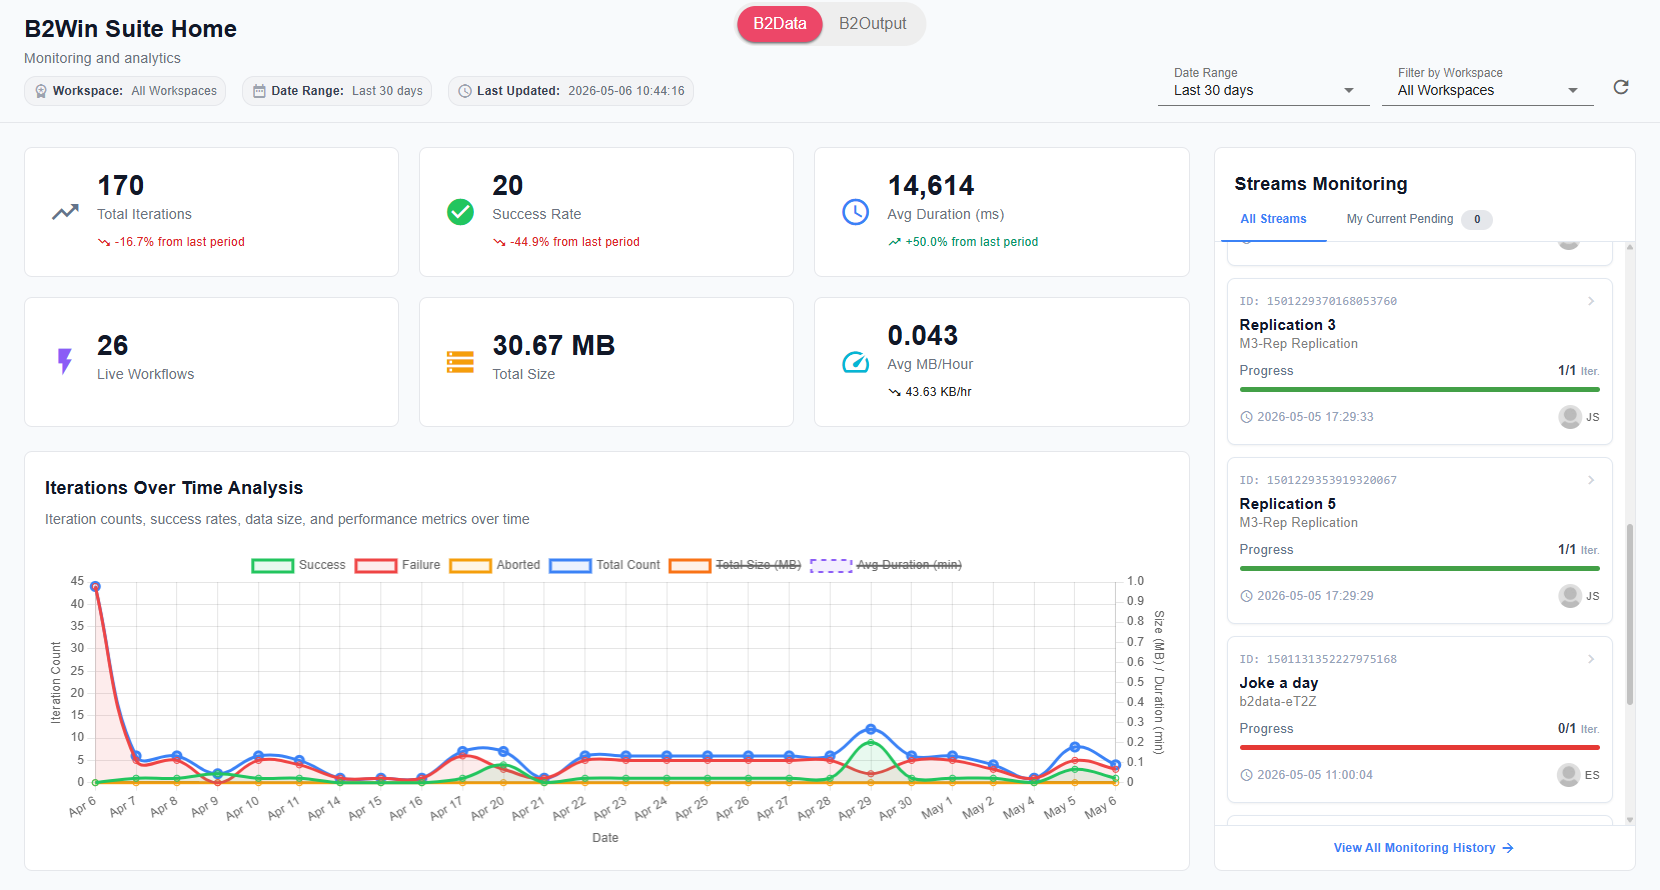Click the calendar icon in Date Range chip
This screenshot has height=890, width=1660.
click(259, 91)
